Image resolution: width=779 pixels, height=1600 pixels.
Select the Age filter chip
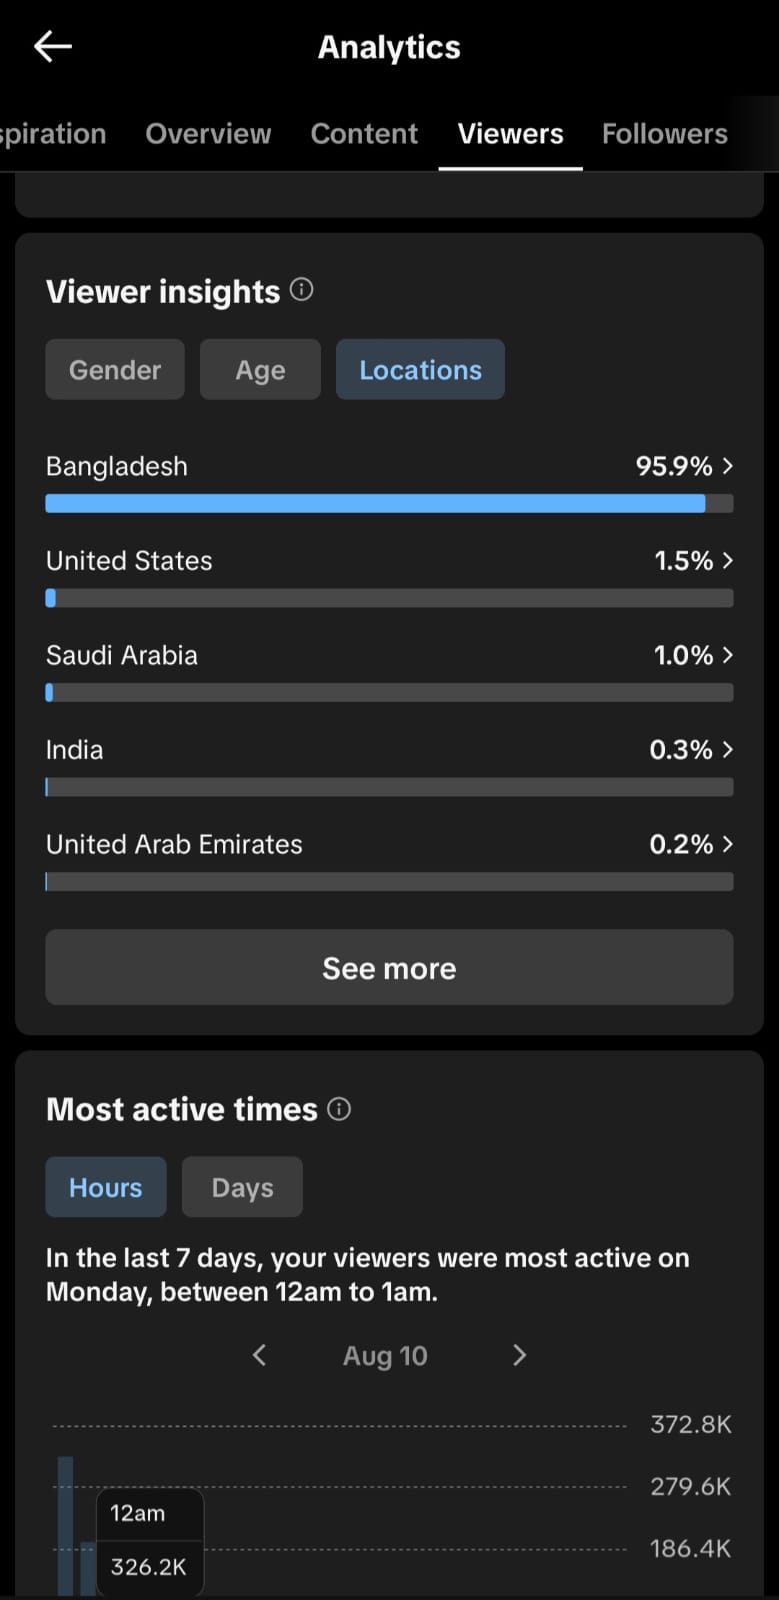pyautogui.click(x=260, y=370)
